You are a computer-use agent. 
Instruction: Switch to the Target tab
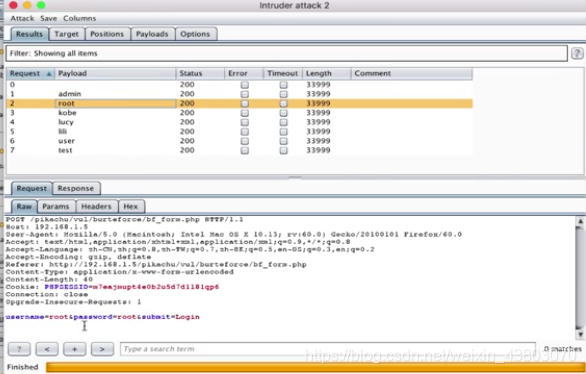click(x=67, y=34)
